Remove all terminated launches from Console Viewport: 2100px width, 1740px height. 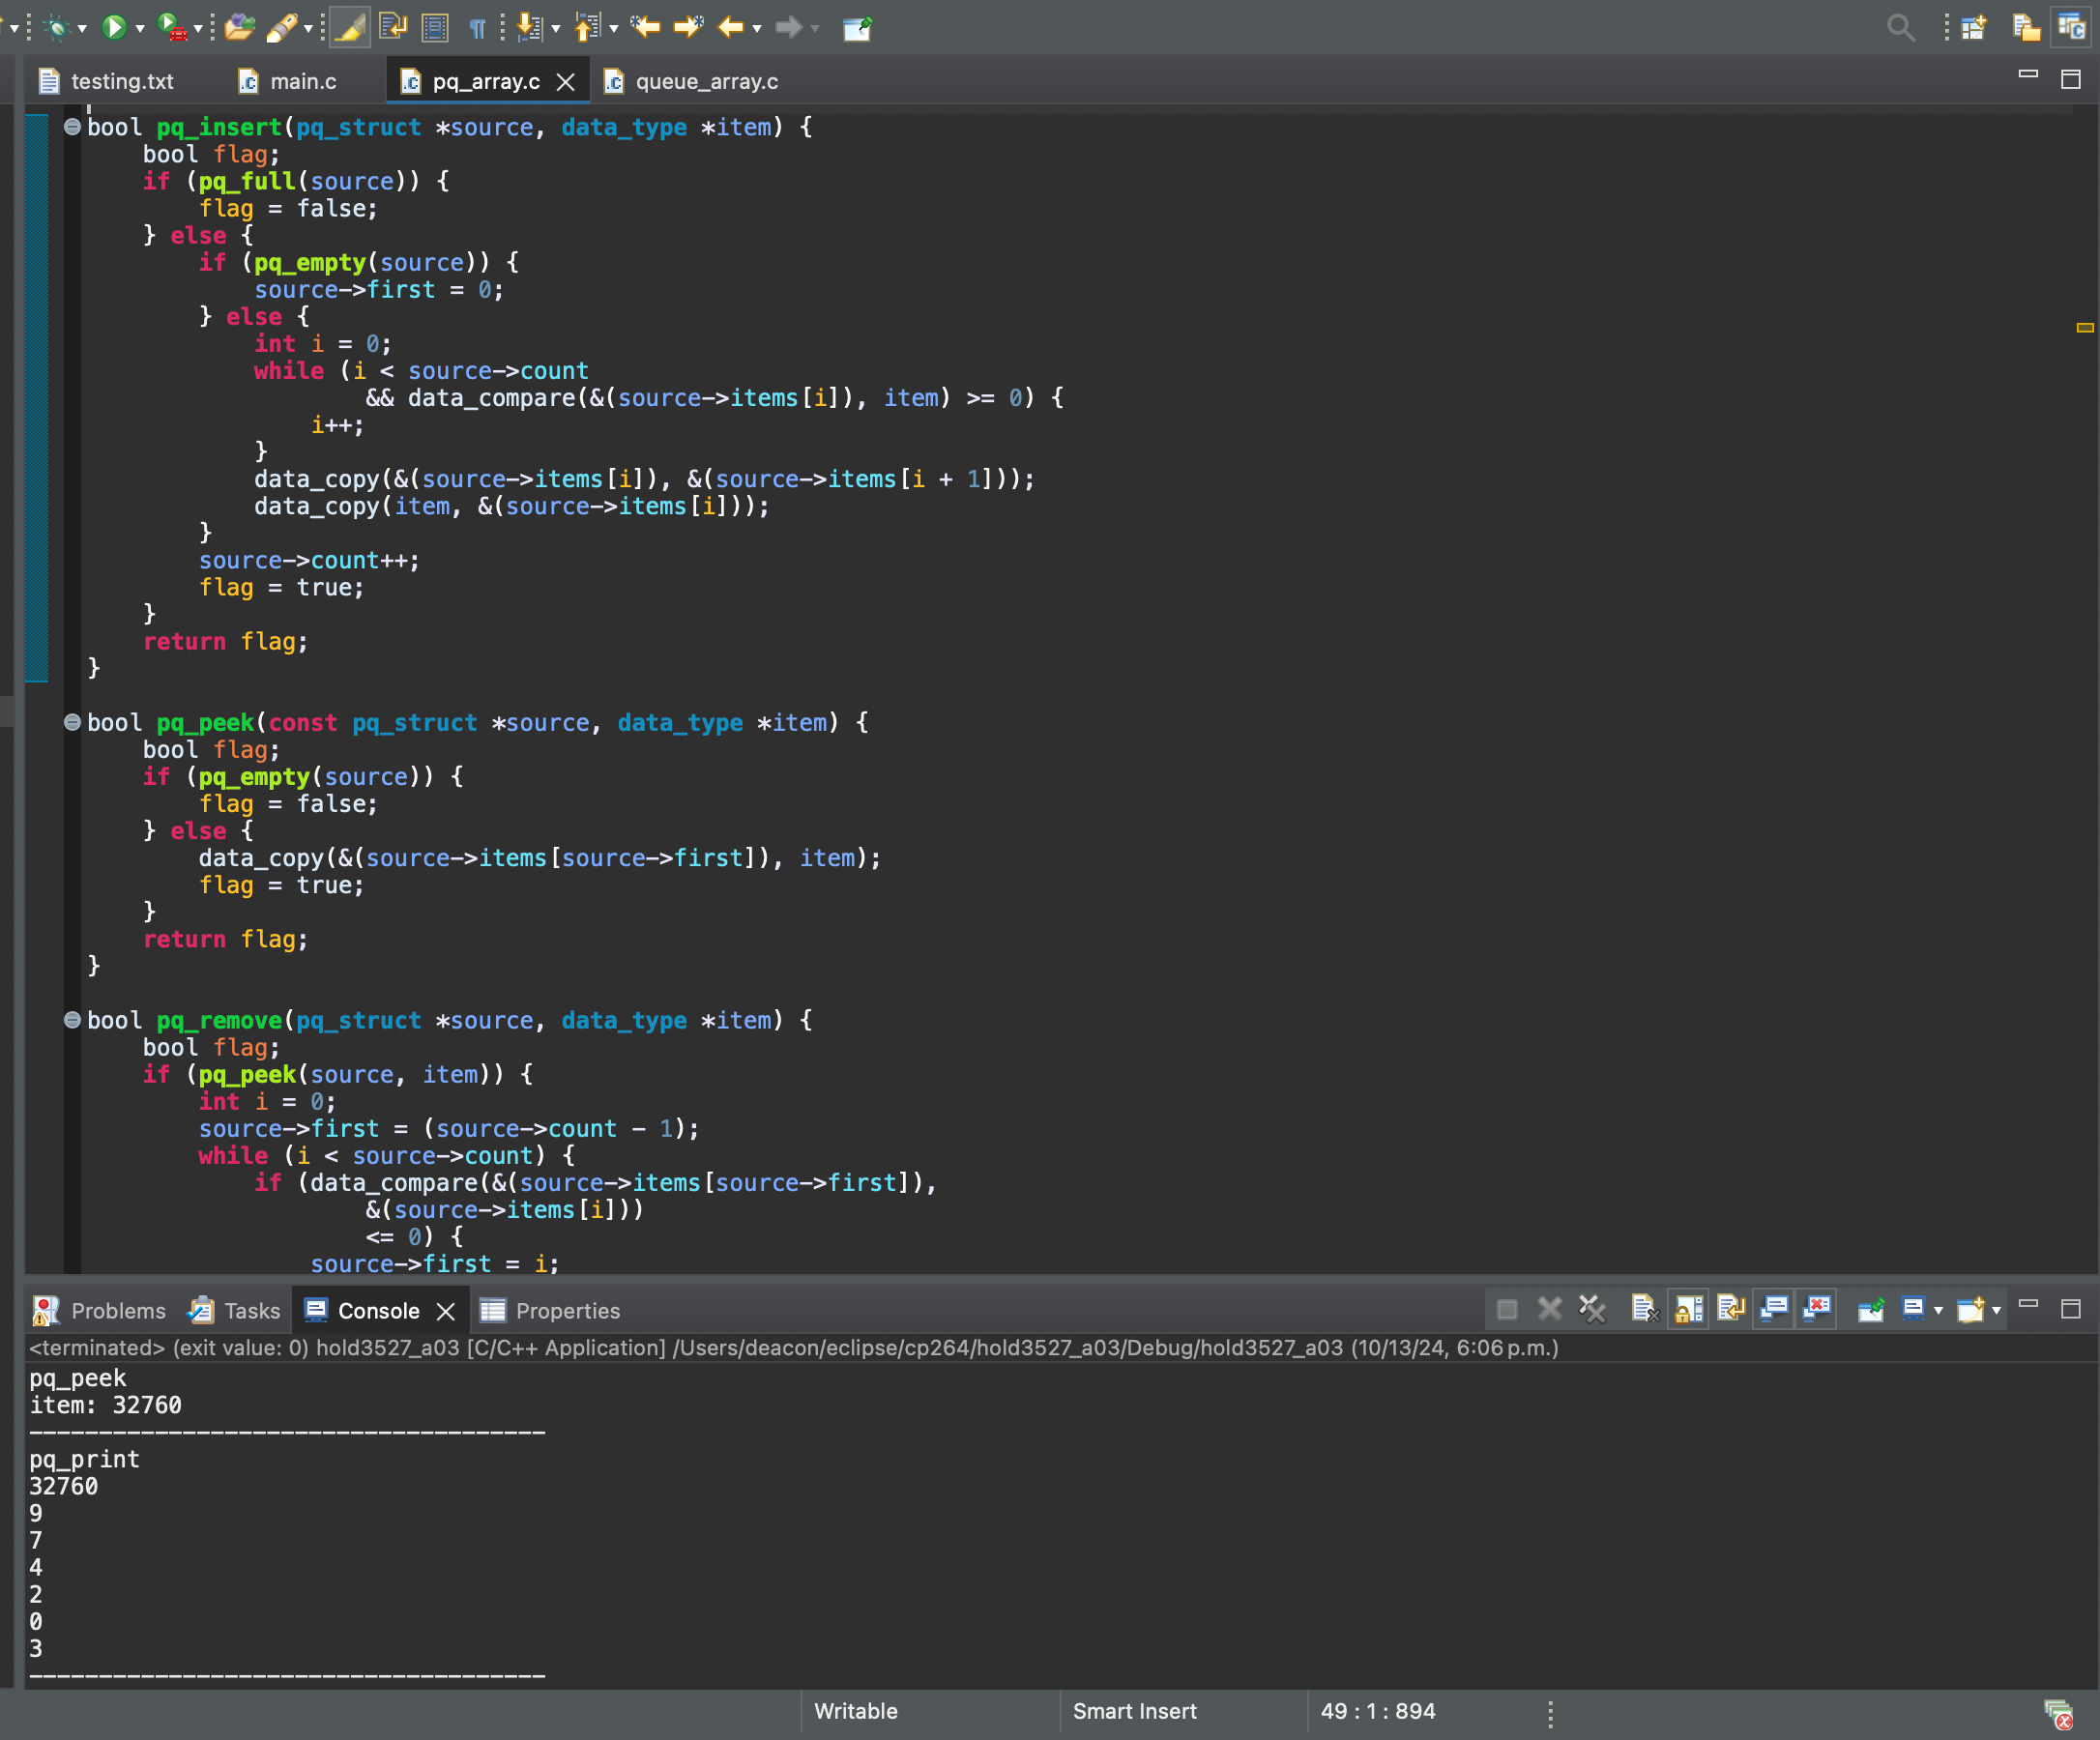(1592, 1309)
